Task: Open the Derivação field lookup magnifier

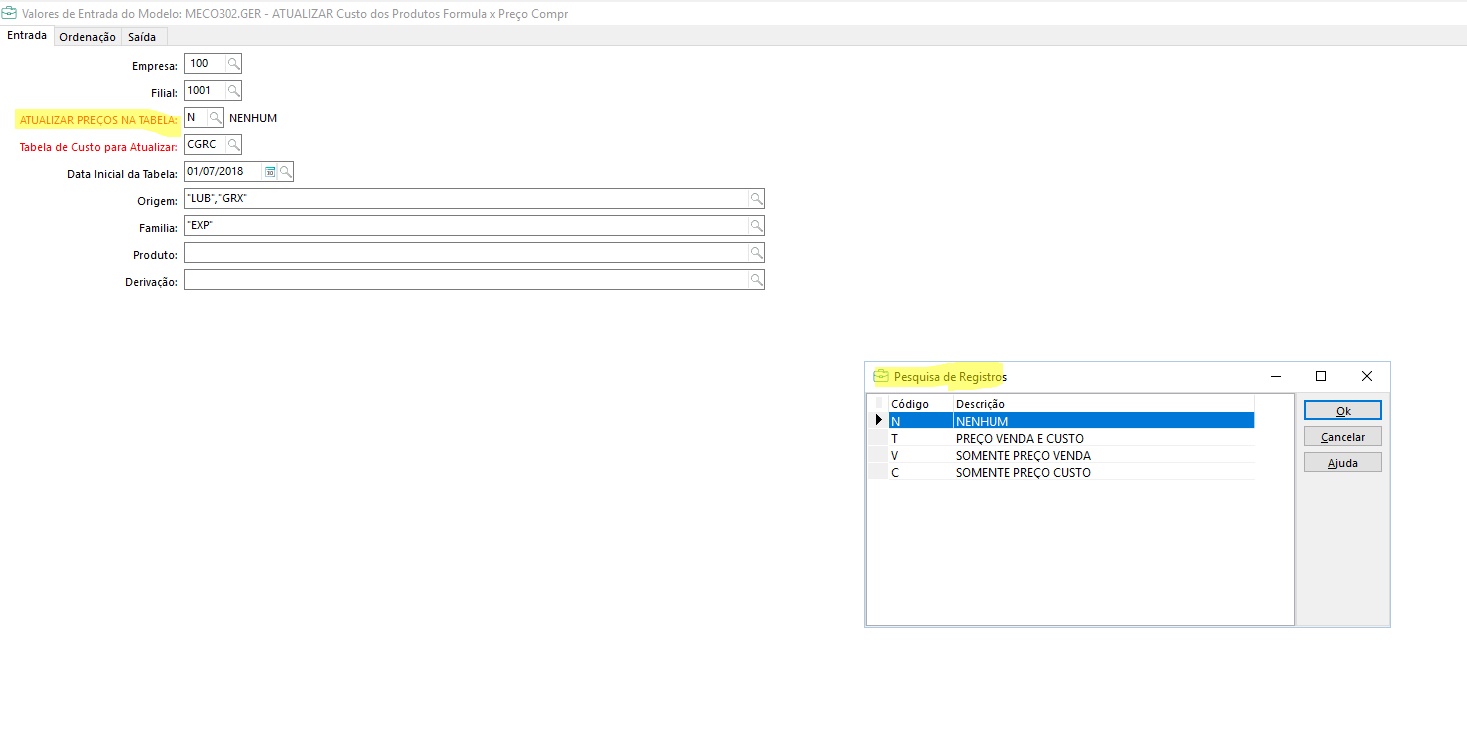Action: 756,280
